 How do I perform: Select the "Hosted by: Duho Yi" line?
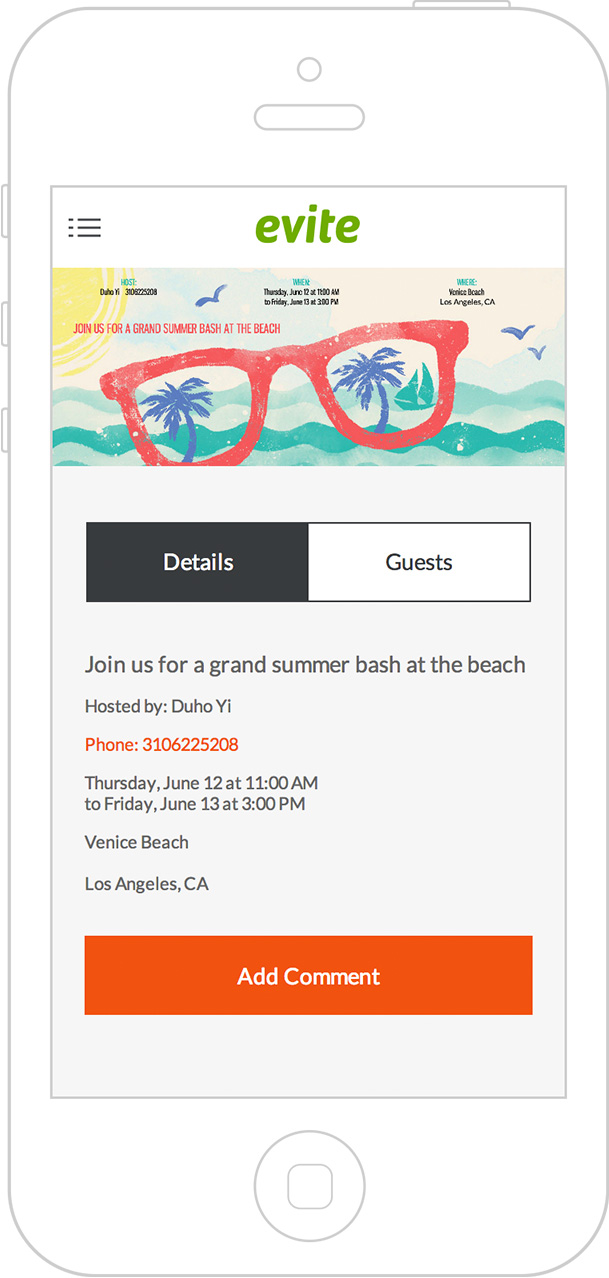pyautogui.click(x=158, y=706)
